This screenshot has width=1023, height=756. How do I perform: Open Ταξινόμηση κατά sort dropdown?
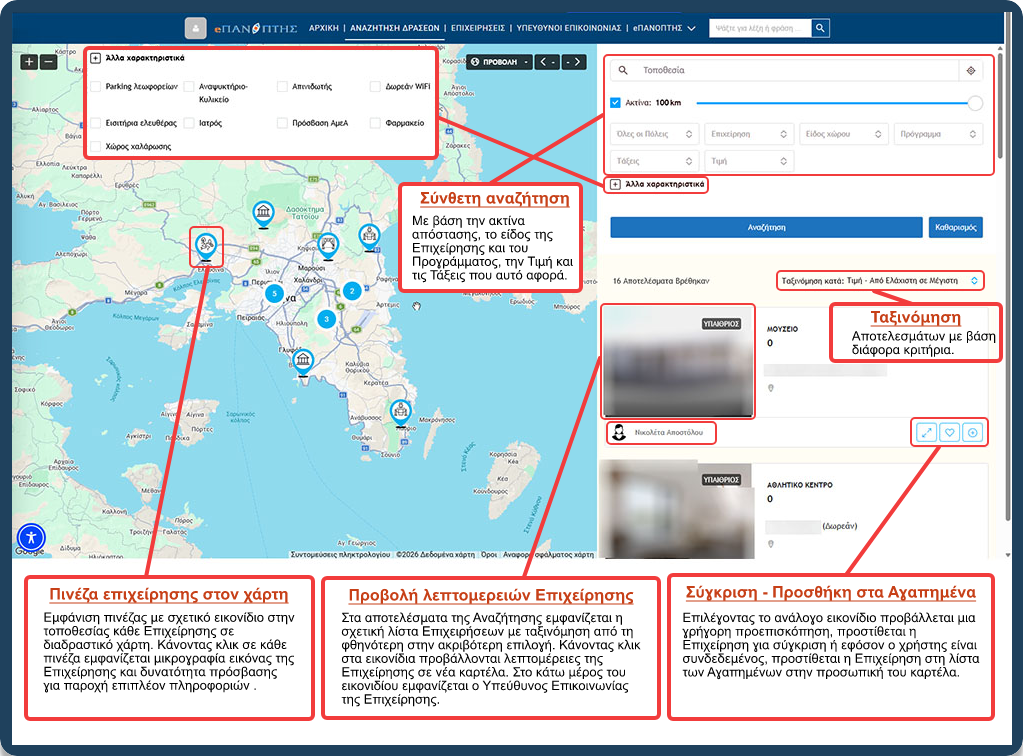tap(879, 280)
